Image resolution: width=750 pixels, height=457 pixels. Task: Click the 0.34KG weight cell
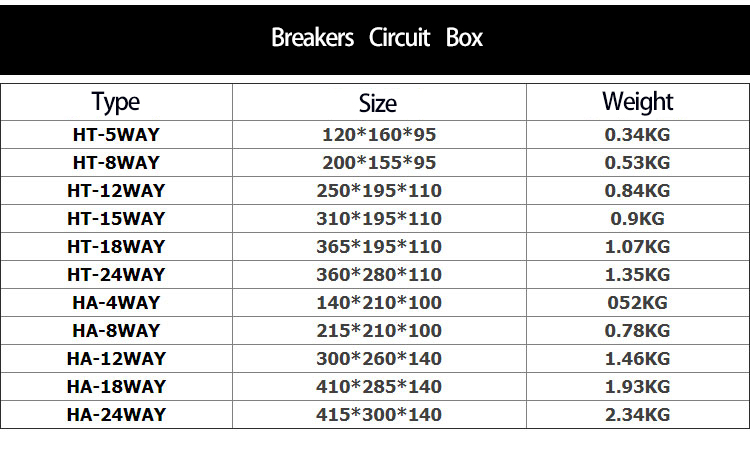click(637, 134)
